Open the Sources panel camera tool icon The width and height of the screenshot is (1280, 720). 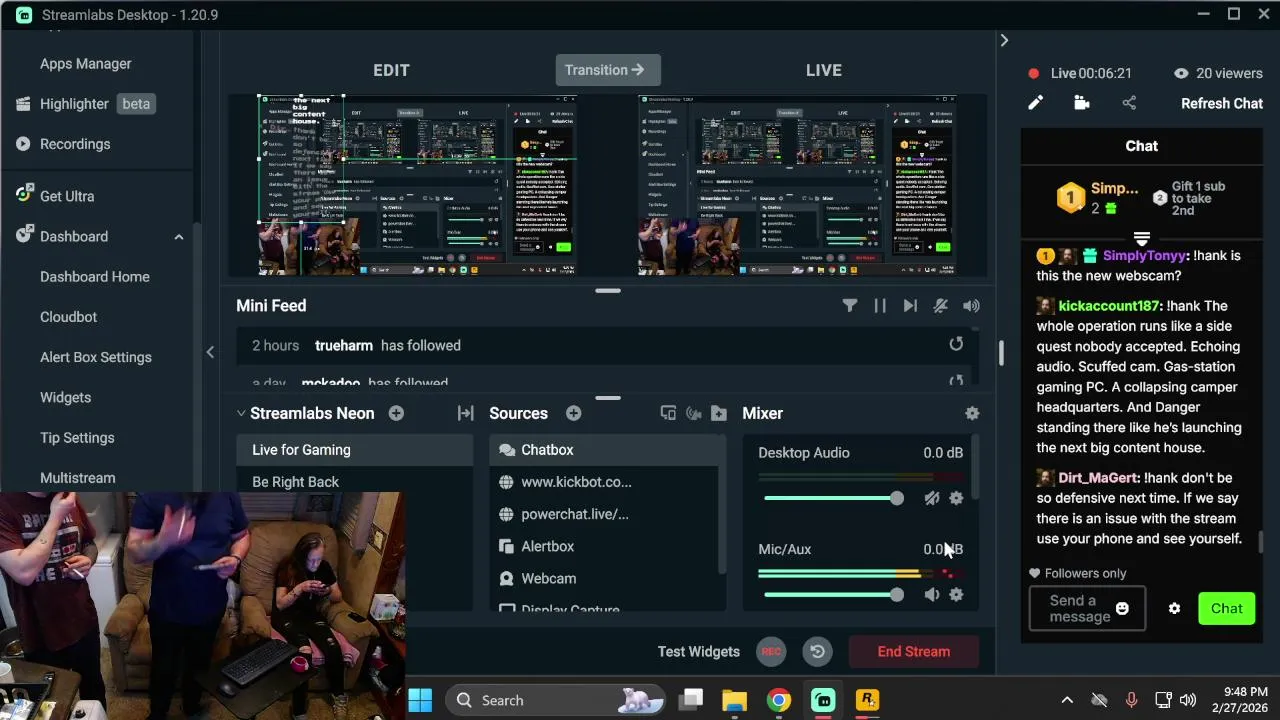tap(693, 413)
